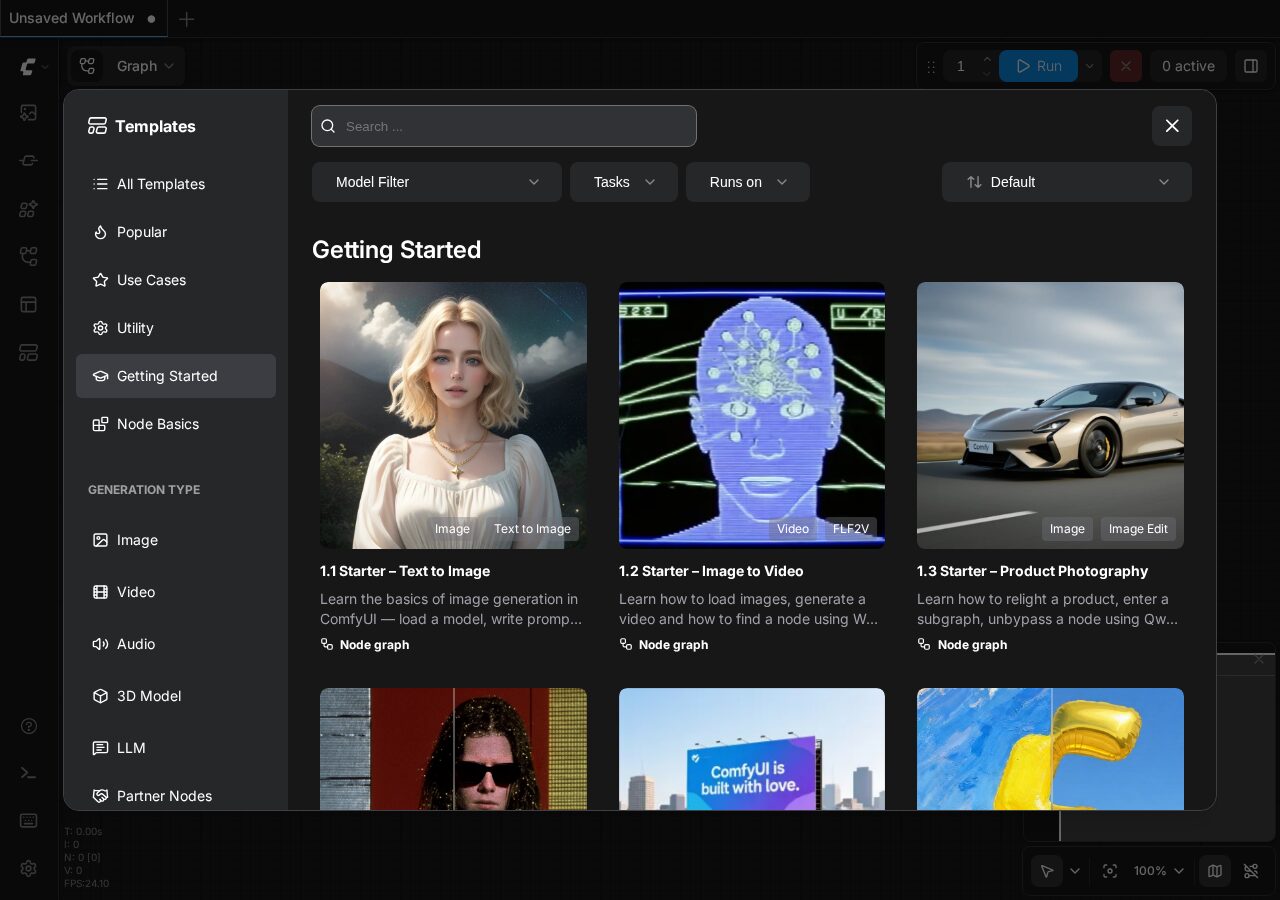The image size is (1280, 900).
Task: Click the templates icon in the left sidebar
Action: 29,353
